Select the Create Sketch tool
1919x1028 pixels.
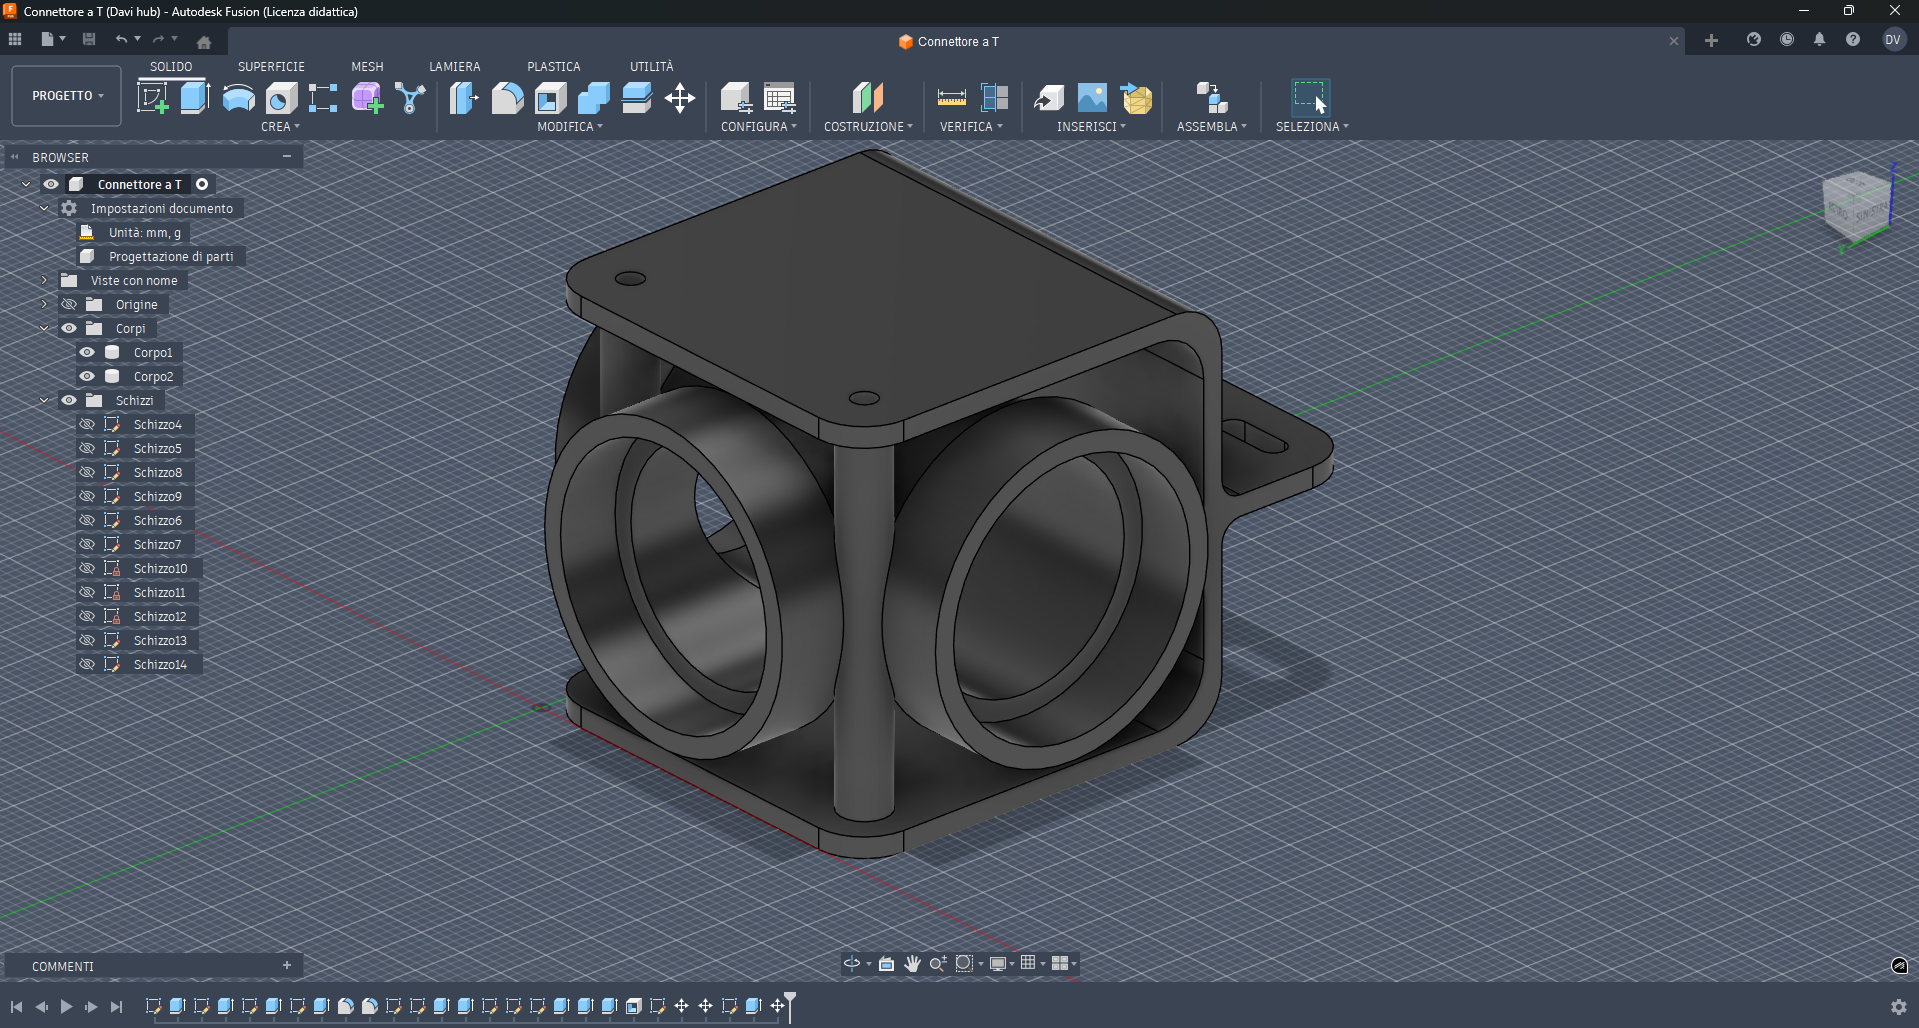pos(153,97)
